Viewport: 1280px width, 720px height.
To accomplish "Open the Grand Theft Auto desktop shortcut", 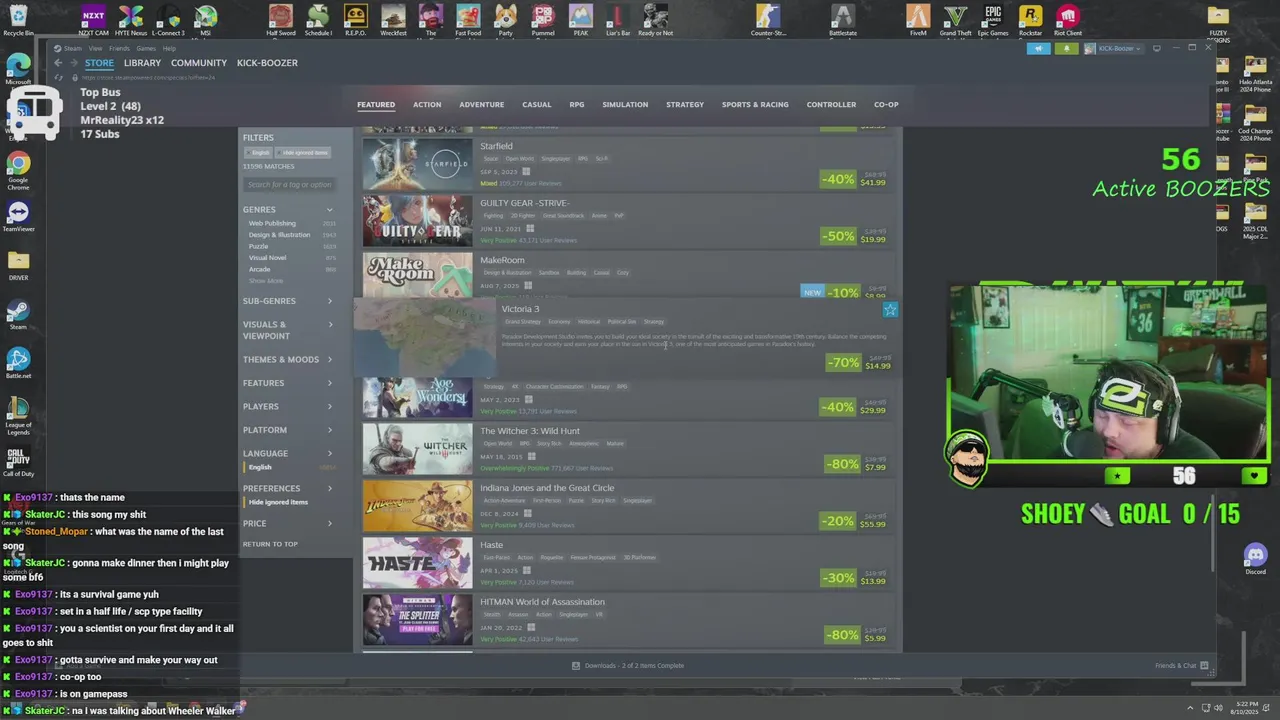I will point(956,20).
